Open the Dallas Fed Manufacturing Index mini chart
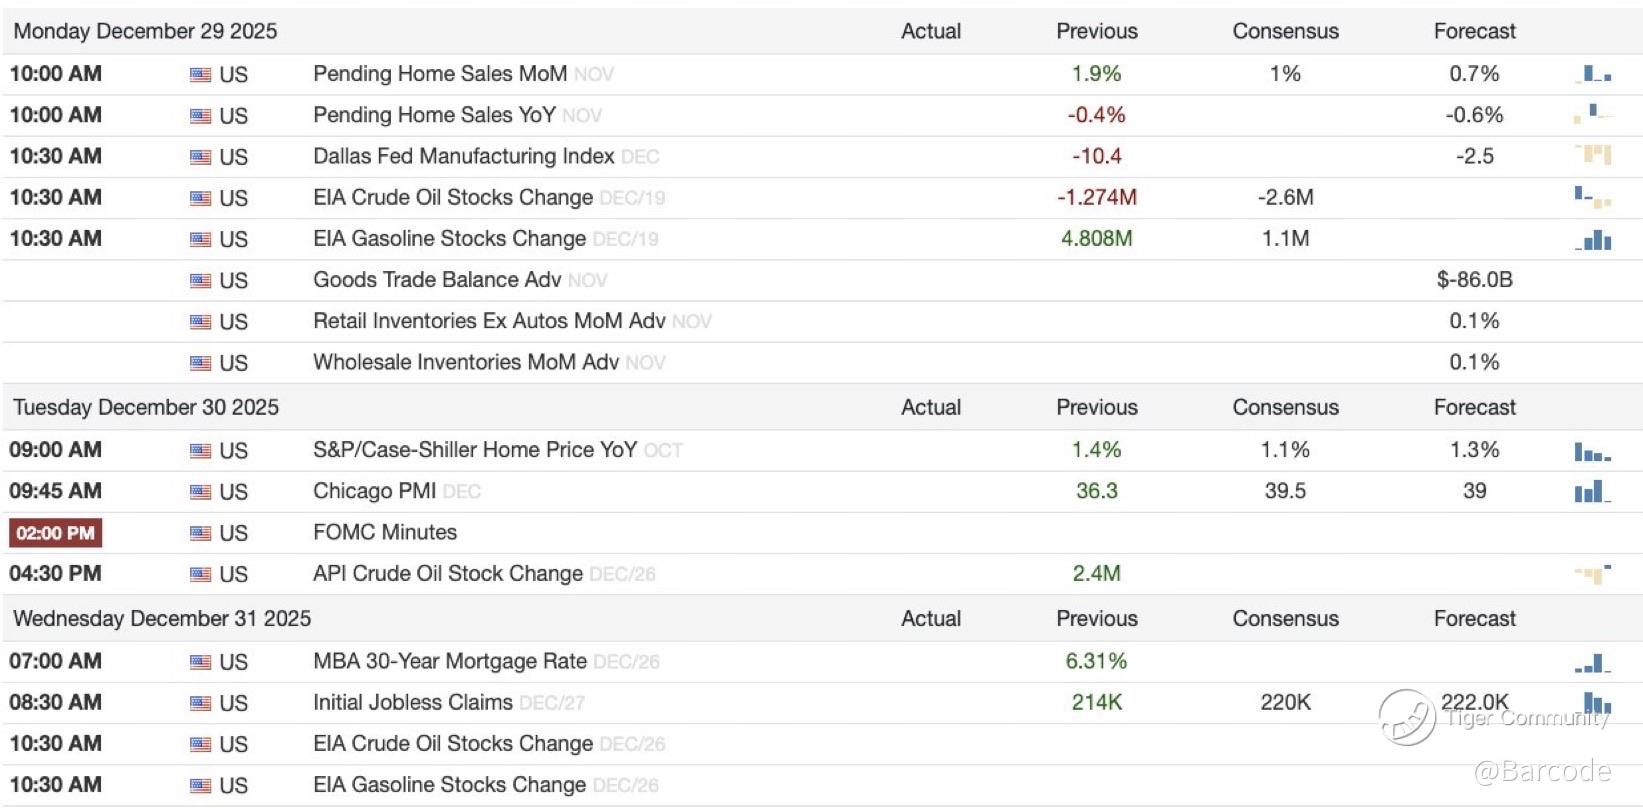This screenshot has height=808, width=1643. pos(1593,155)
